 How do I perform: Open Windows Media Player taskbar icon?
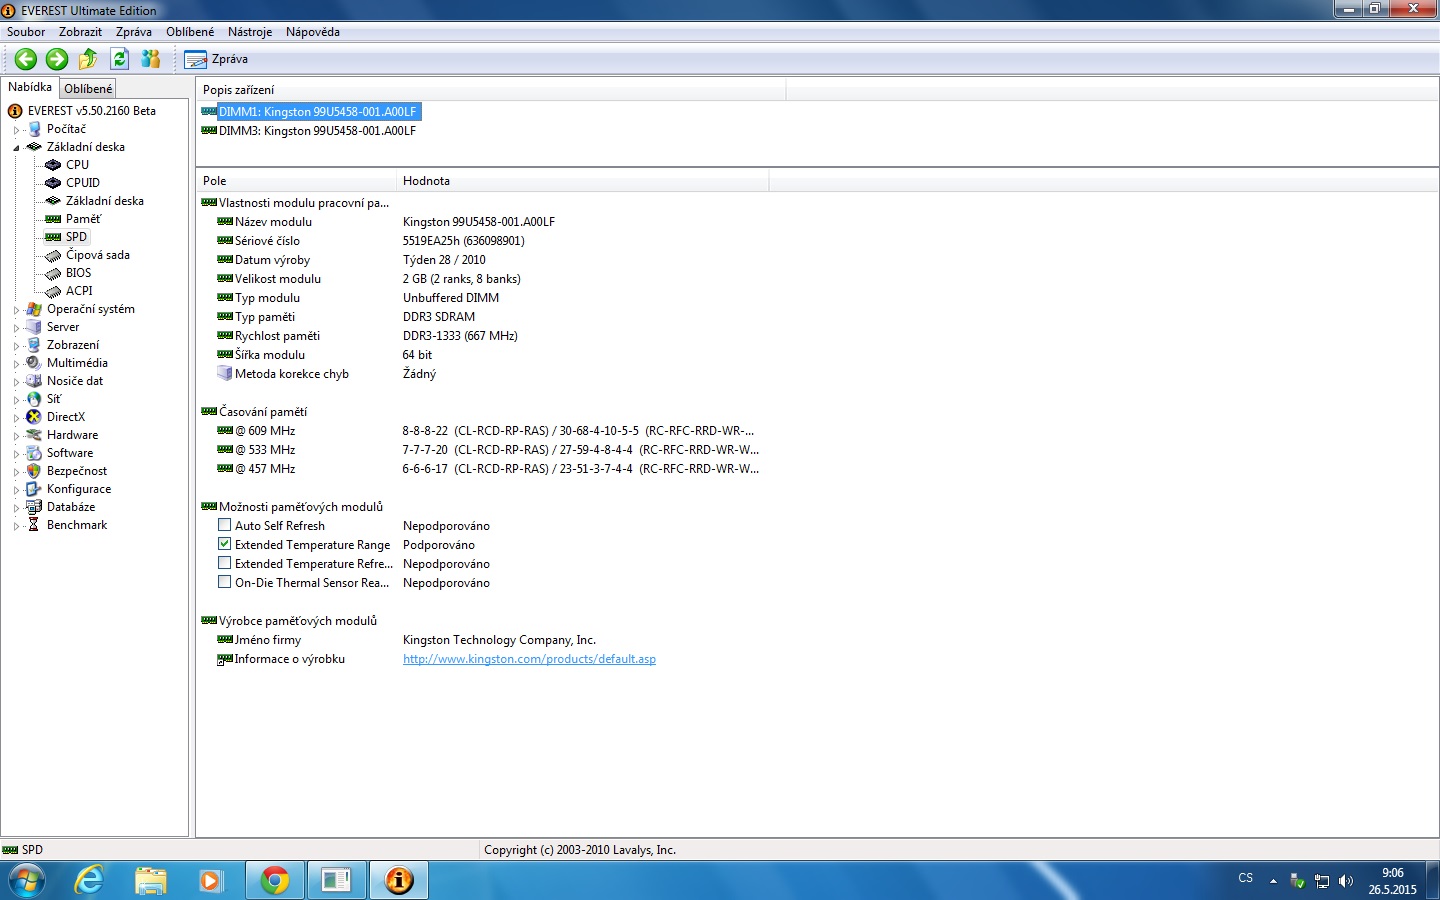point(211,881)
